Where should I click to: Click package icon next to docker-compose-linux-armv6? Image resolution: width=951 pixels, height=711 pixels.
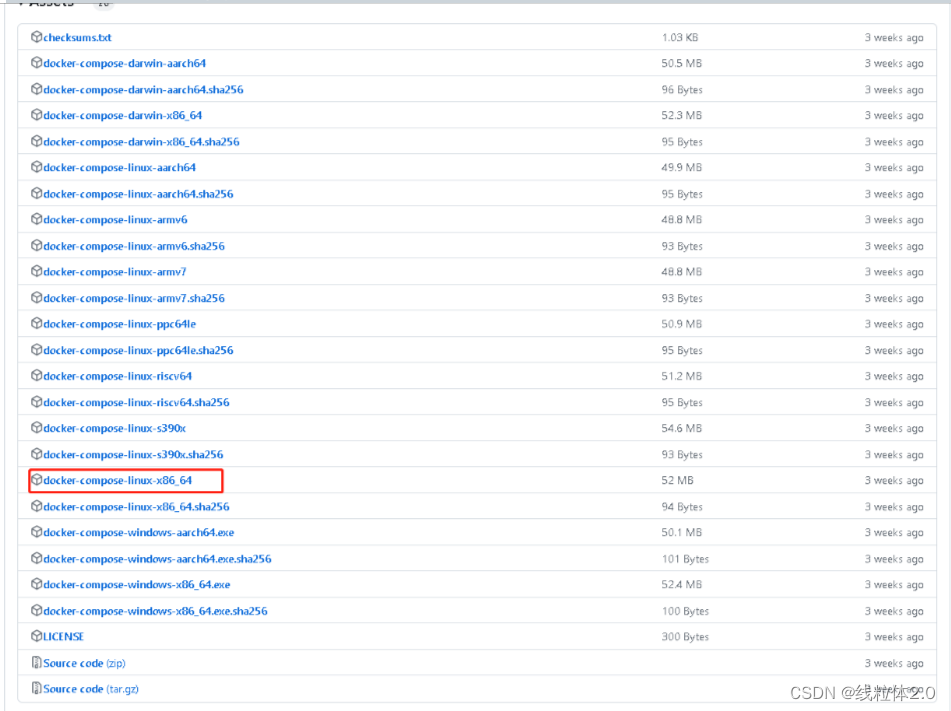(36, 219)
